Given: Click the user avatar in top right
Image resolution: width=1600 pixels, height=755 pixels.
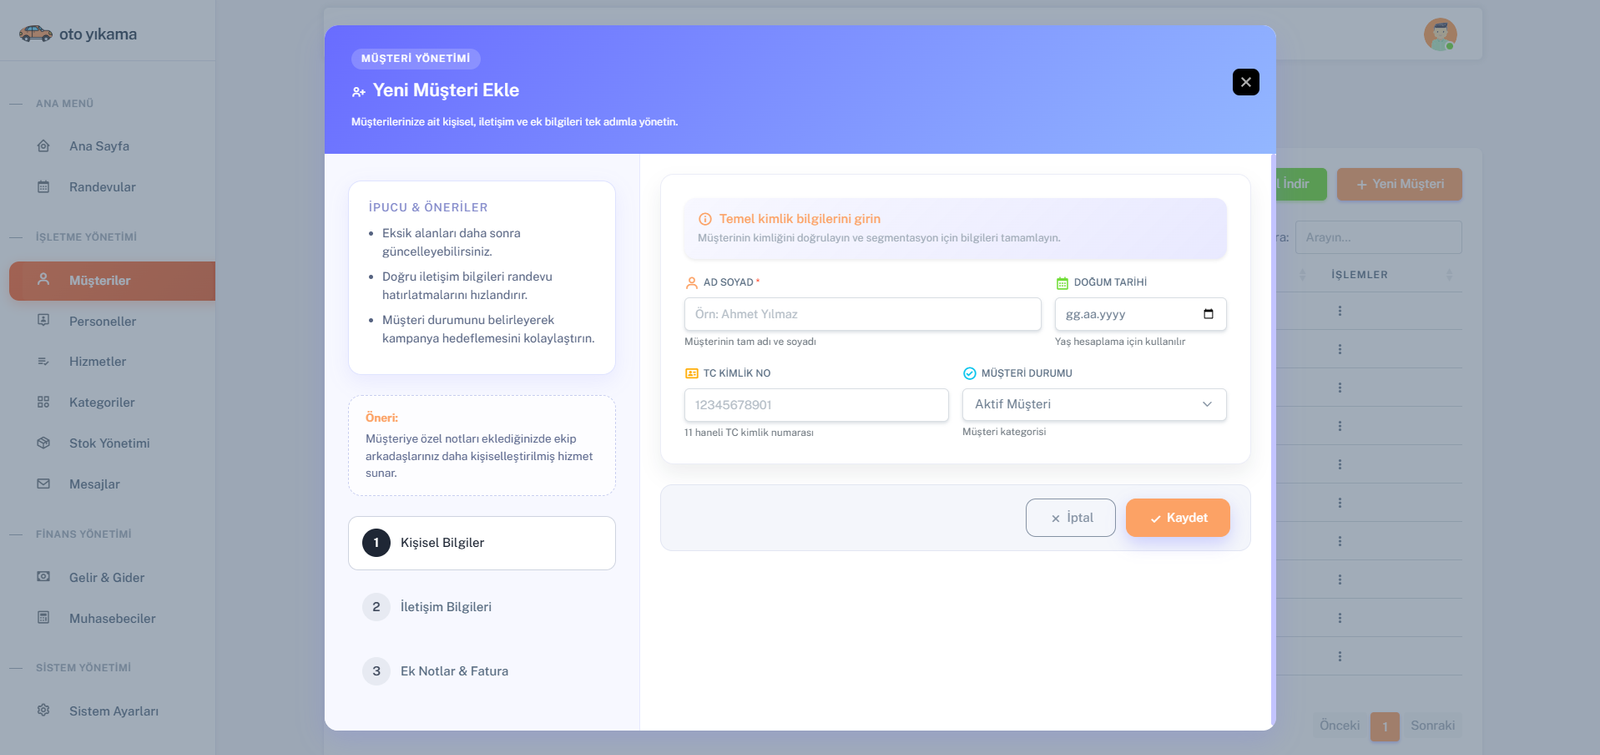Looking at the screenshot, I should pos(1440,34).
